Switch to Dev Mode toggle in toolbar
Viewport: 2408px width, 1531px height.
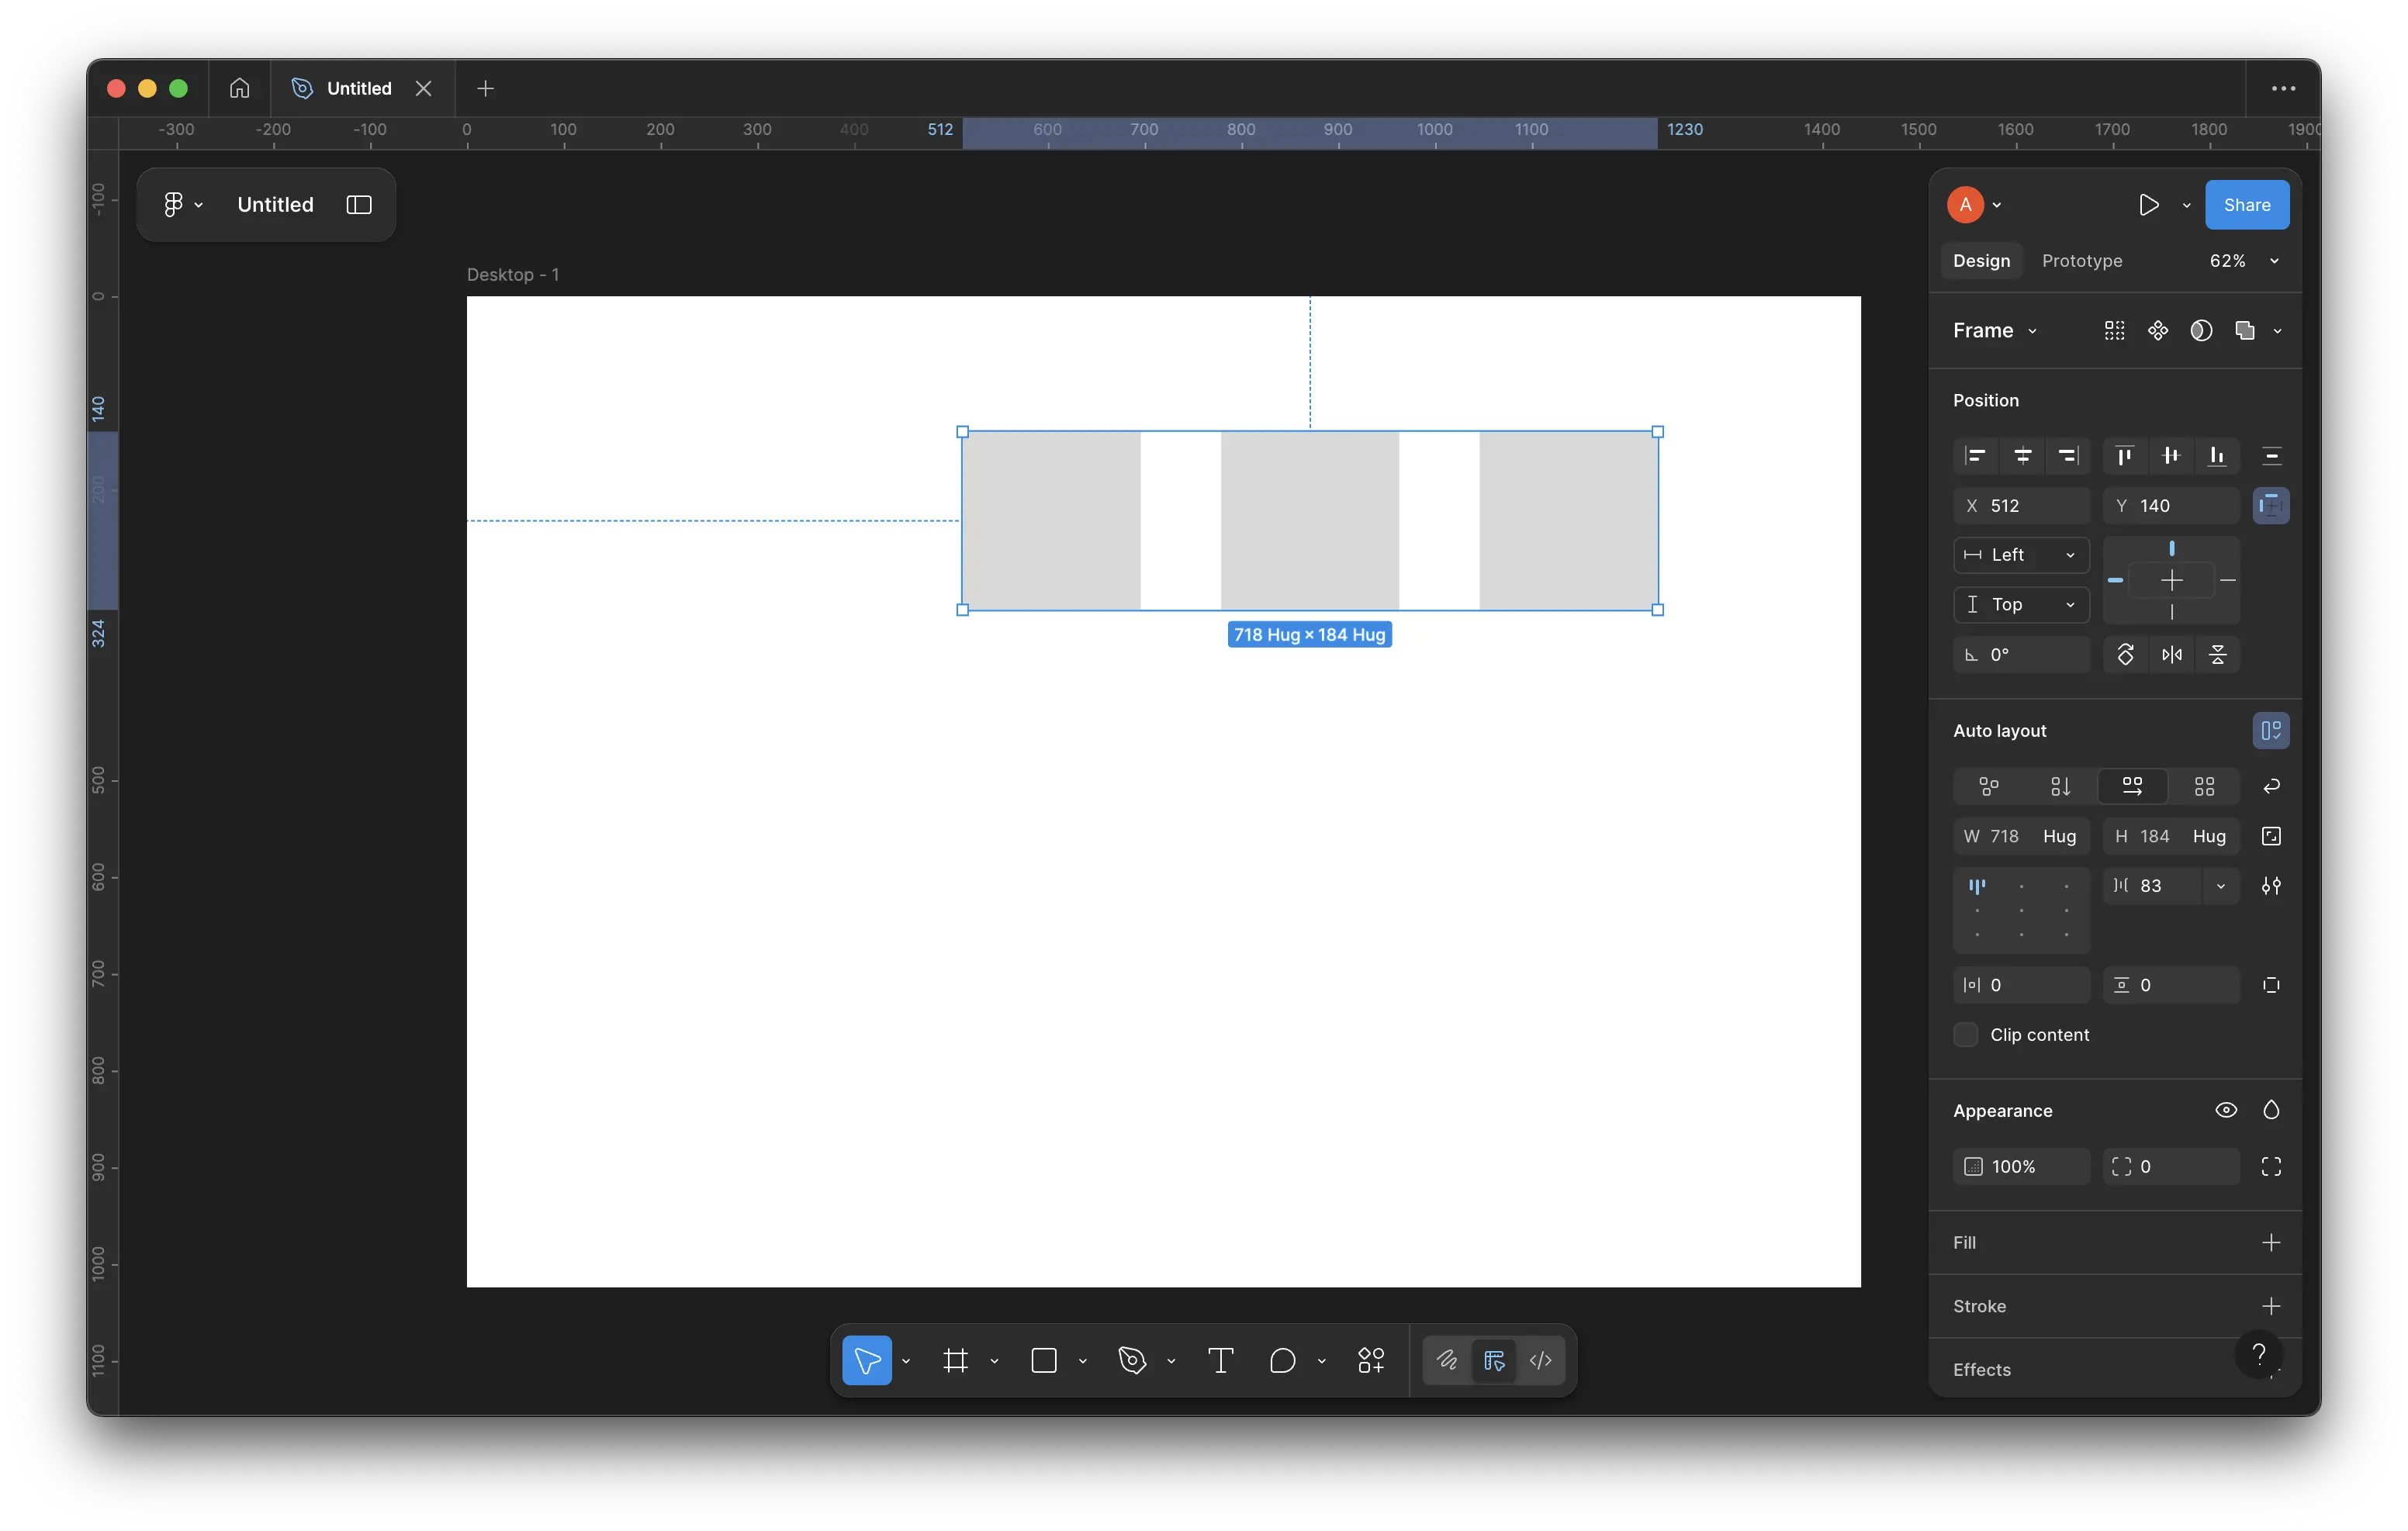(1540, 1360)
